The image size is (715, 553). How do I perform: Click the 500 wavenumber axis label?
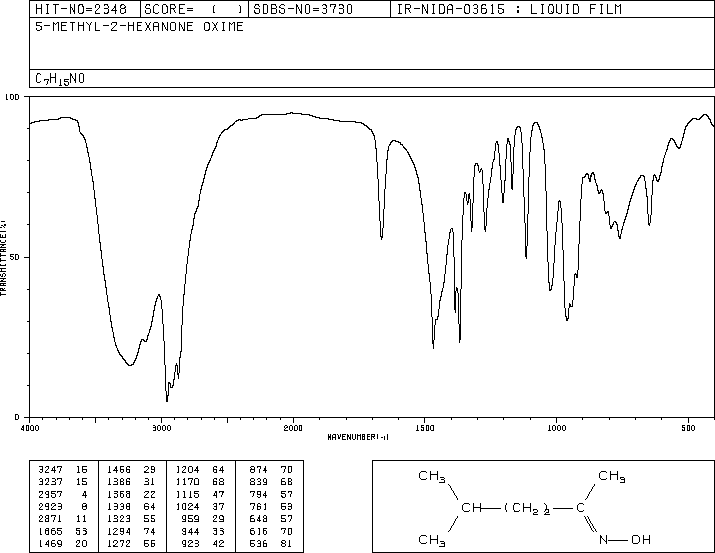coord(688,428)
